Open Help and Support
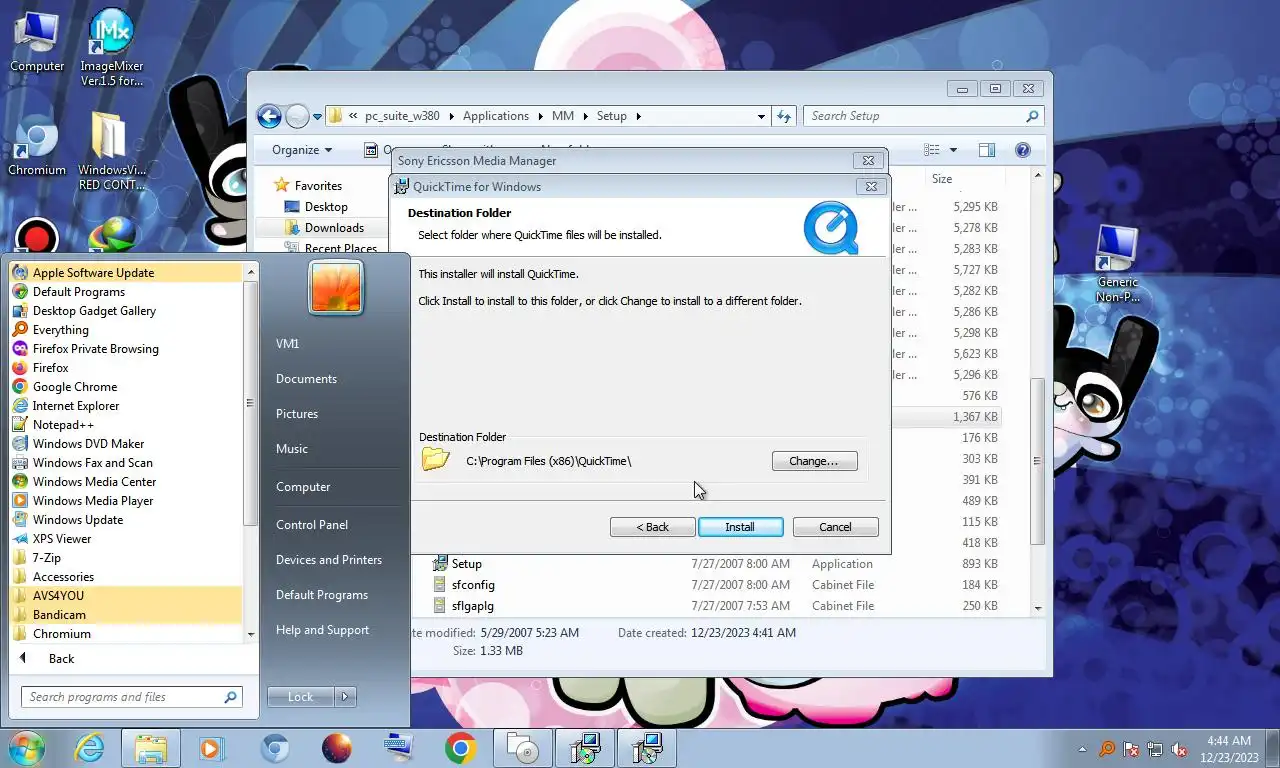Screen dimensions: 1280x768 (x=322, y=629)
